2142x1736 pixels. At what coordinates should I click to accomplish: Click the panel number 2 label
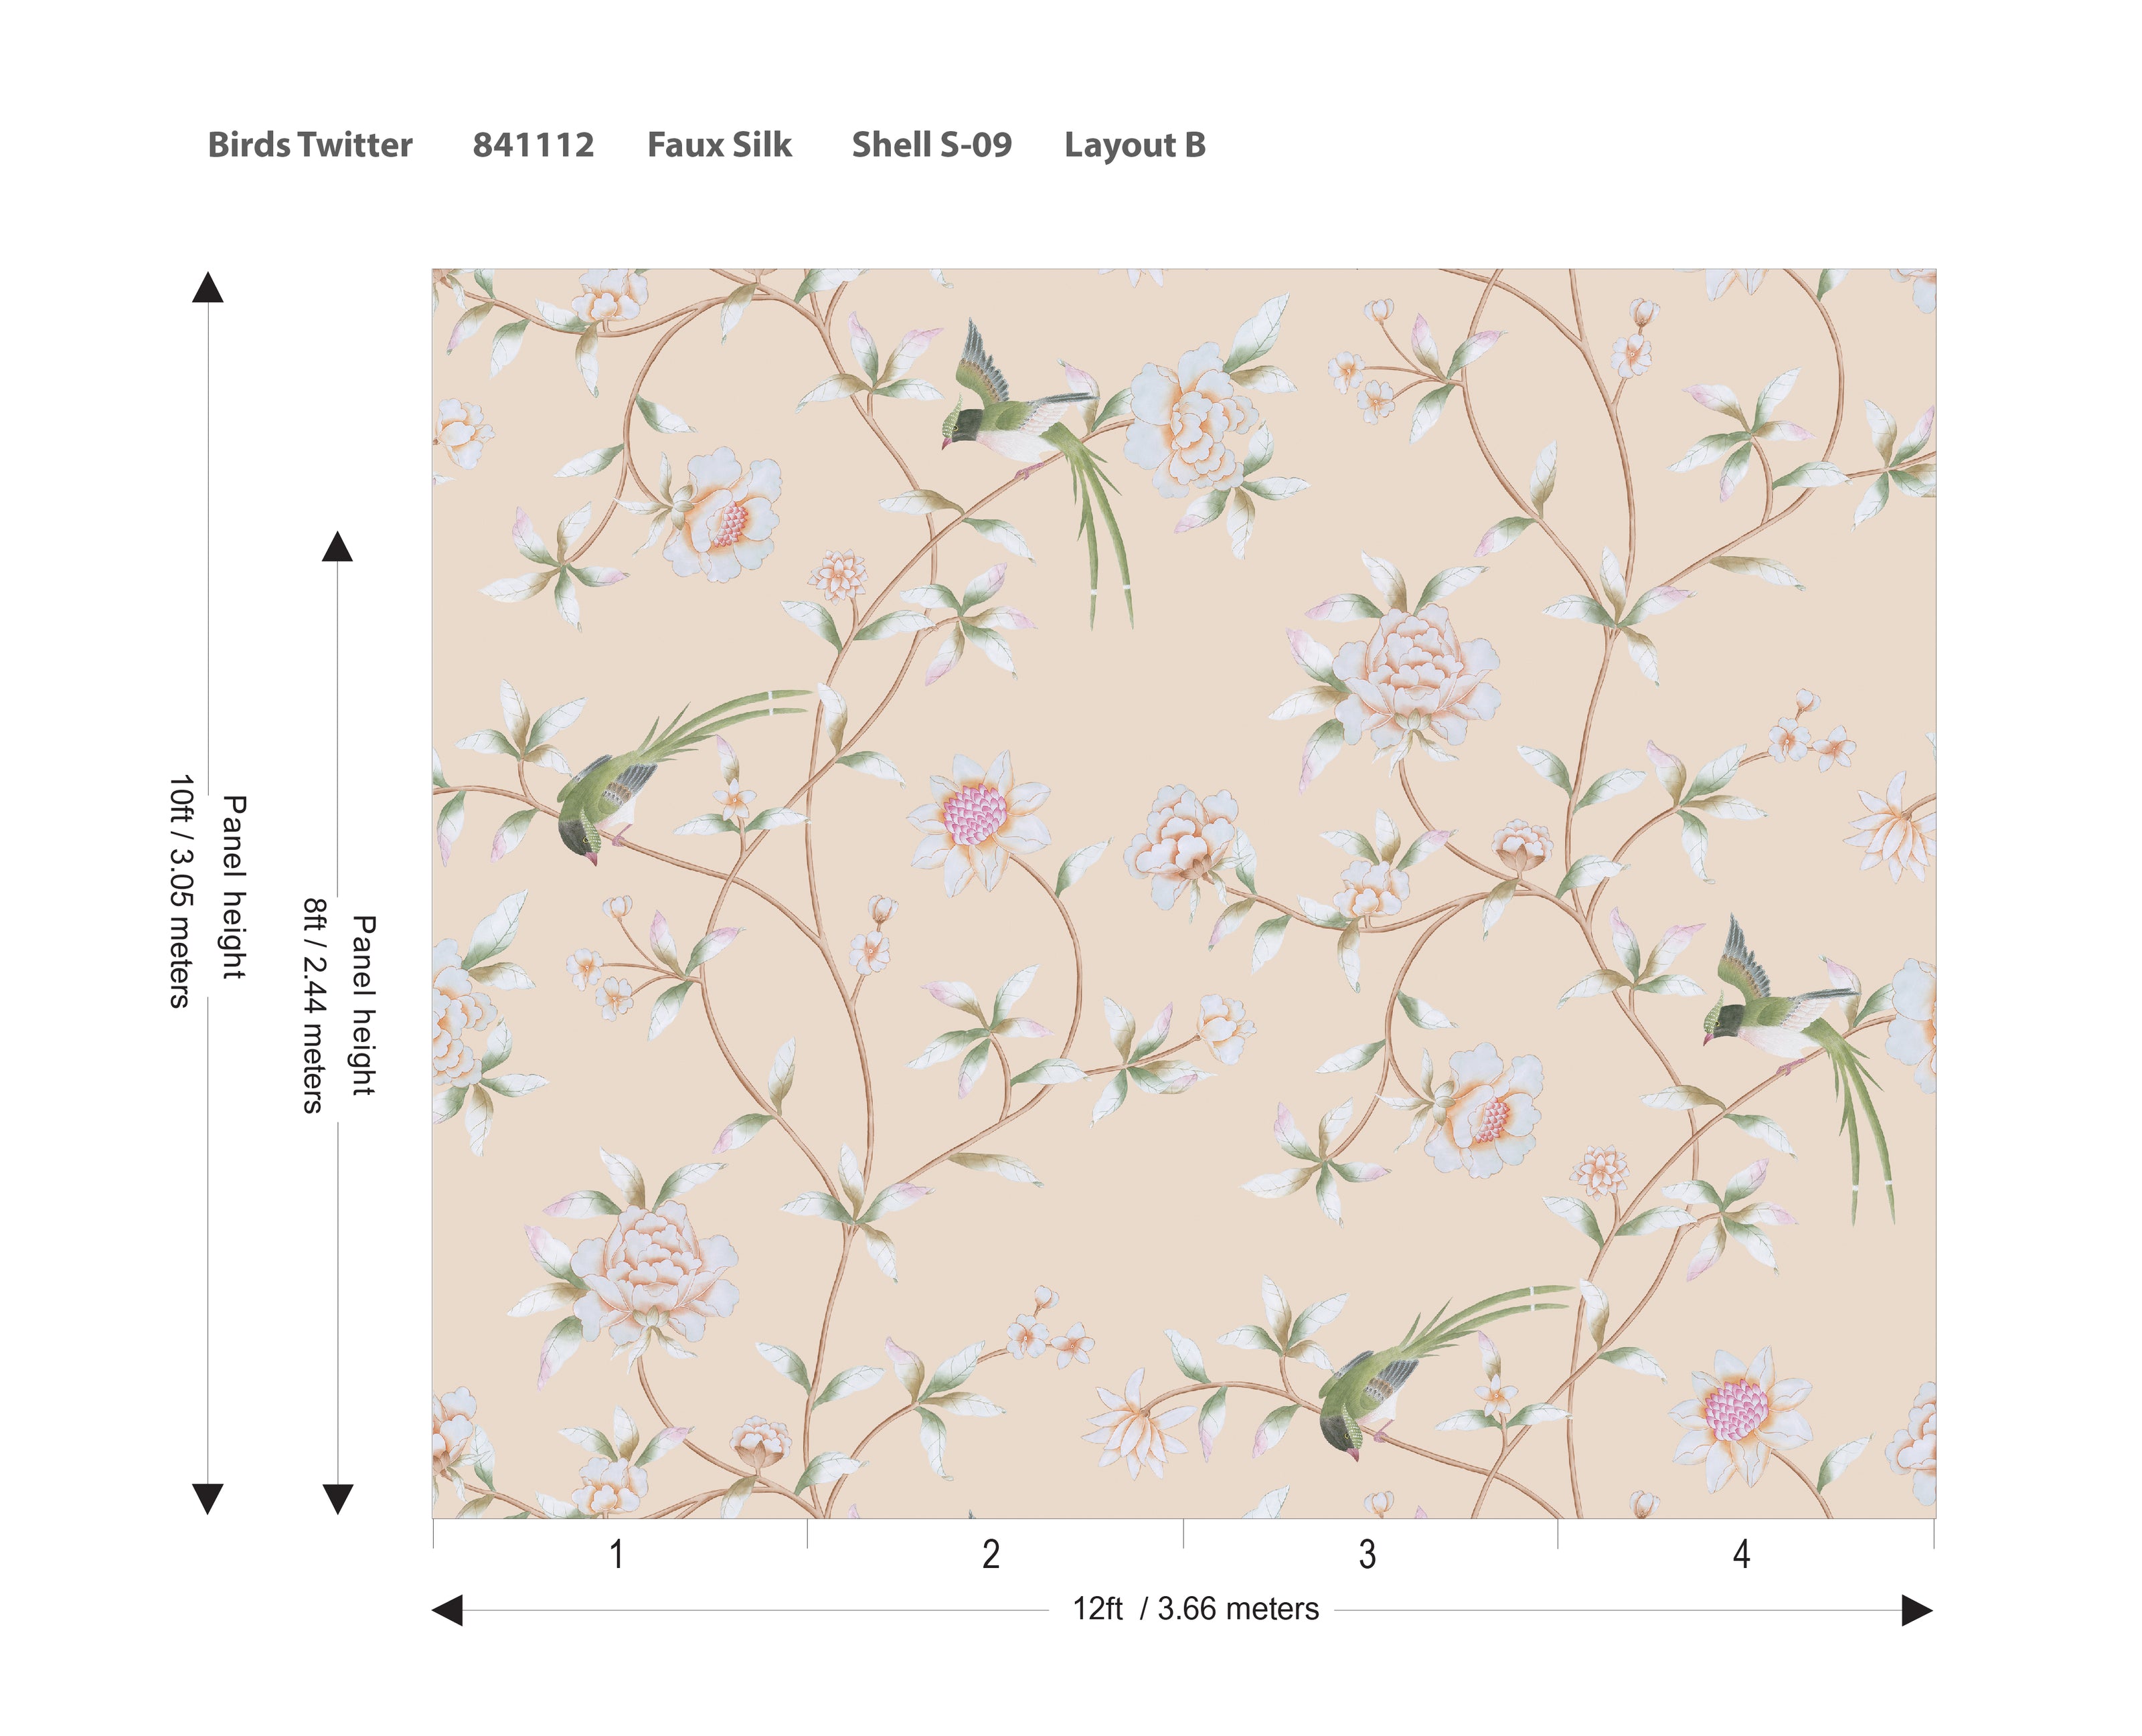[x=990, y=1554]
